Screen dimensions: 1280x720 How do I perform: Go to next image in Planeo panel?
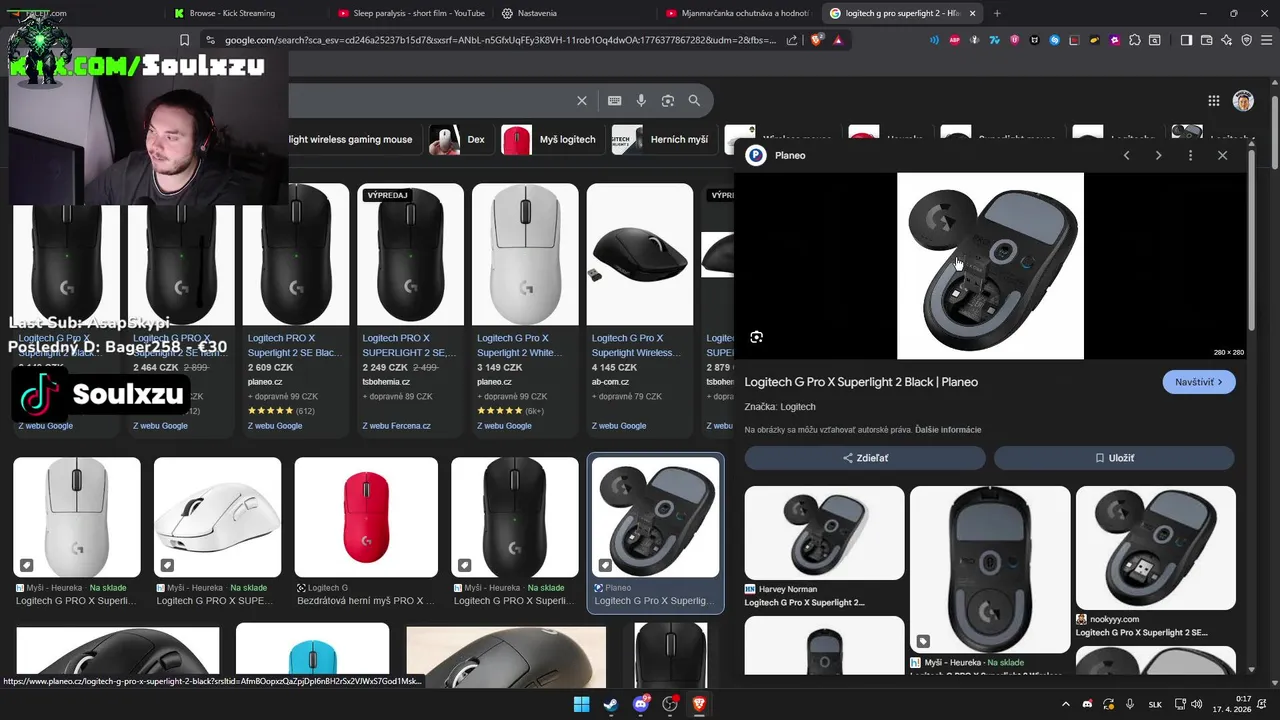click(1158, 155)
